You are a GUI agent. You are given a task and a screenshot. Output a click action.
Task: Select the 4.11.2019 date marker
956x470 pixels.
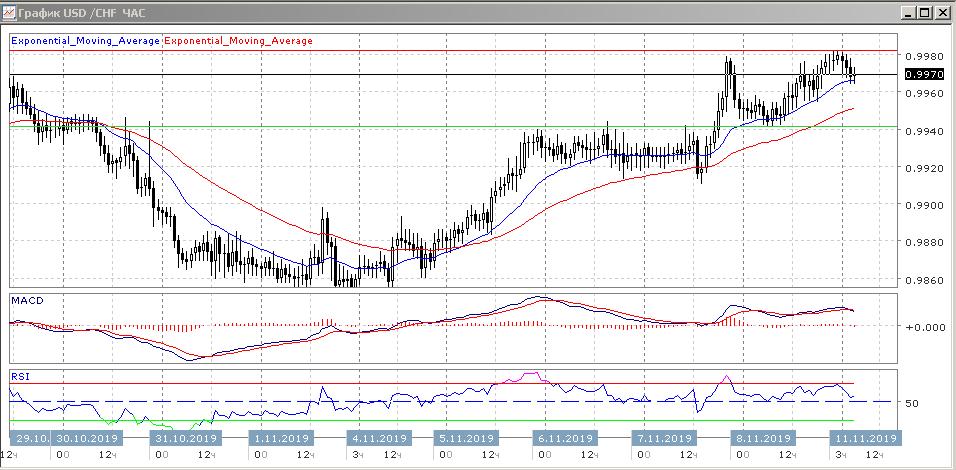coord(379,438)
